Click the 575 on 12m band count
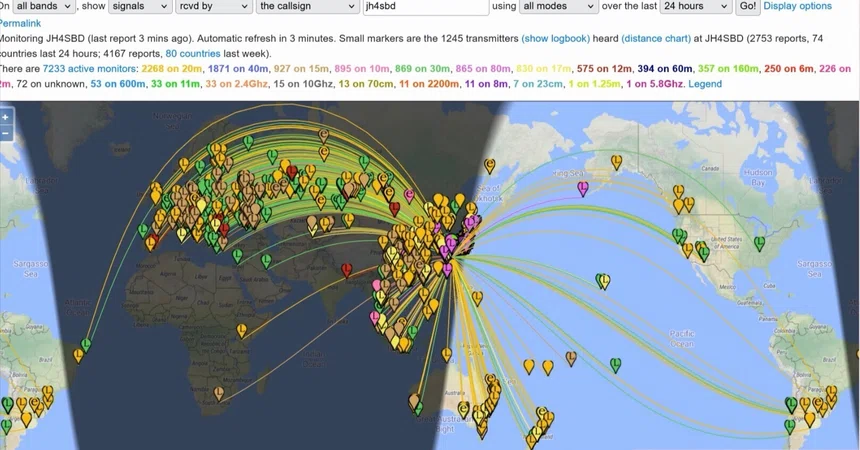Screen dimensions: 860x450 (x=604, y=69)
